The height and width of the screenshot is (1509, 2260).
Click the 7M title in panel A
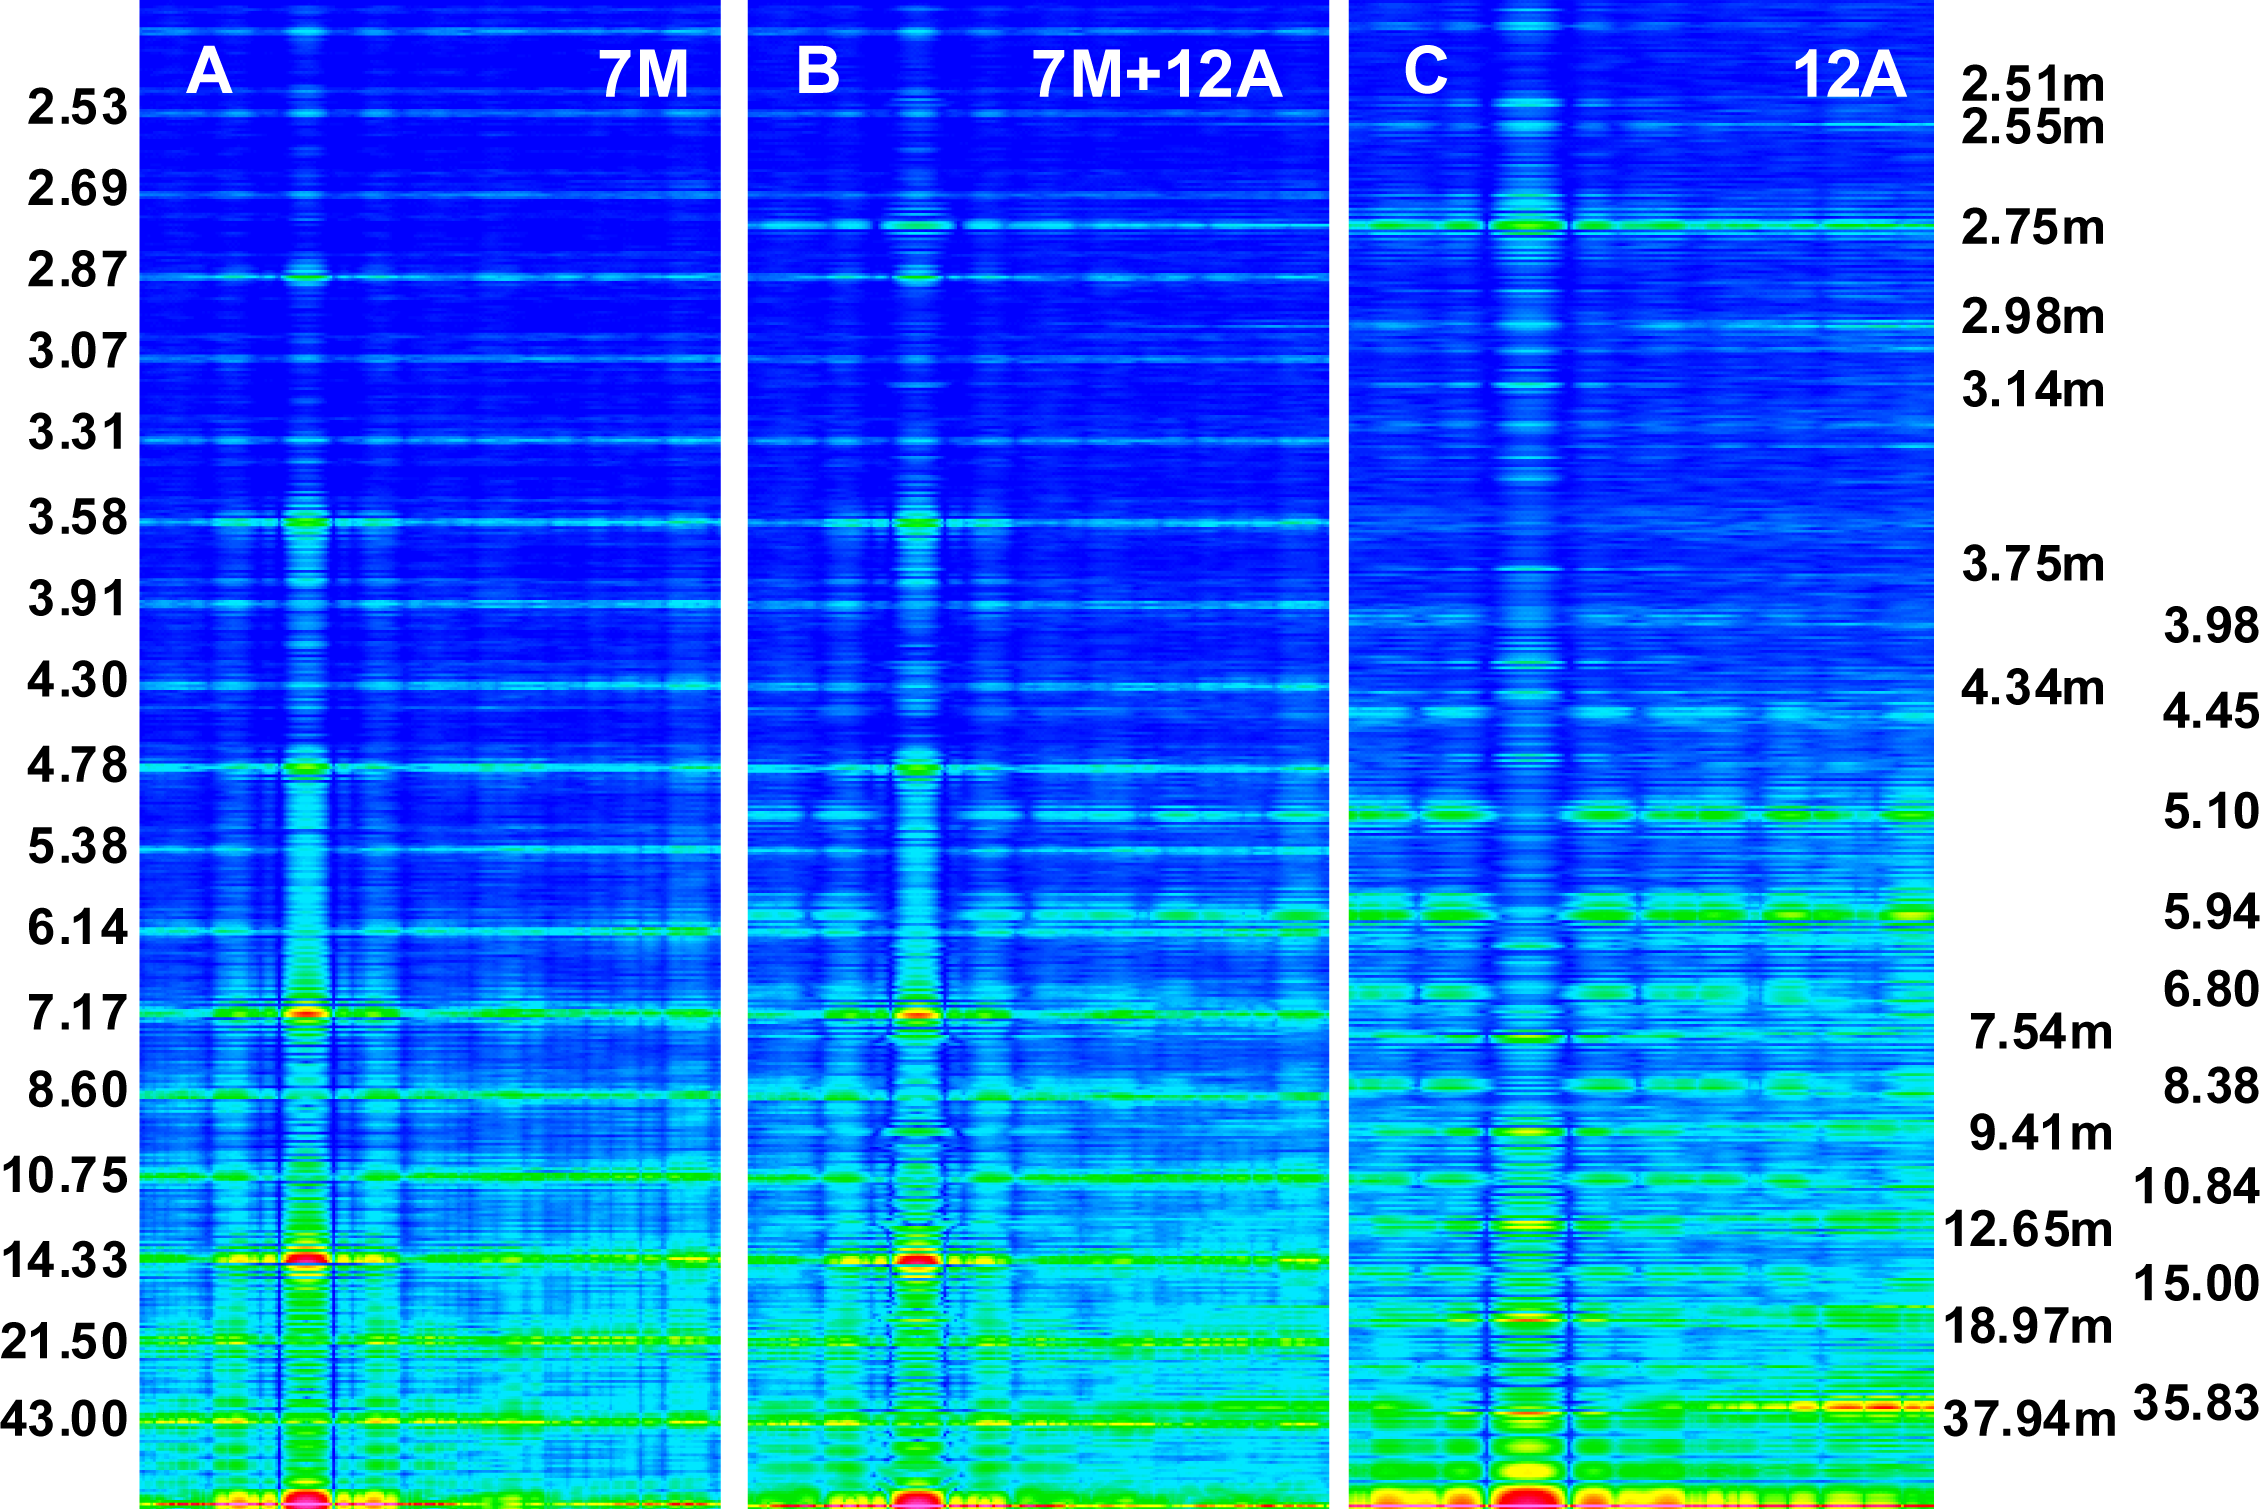pyautogui.click(x=644, y=75)
